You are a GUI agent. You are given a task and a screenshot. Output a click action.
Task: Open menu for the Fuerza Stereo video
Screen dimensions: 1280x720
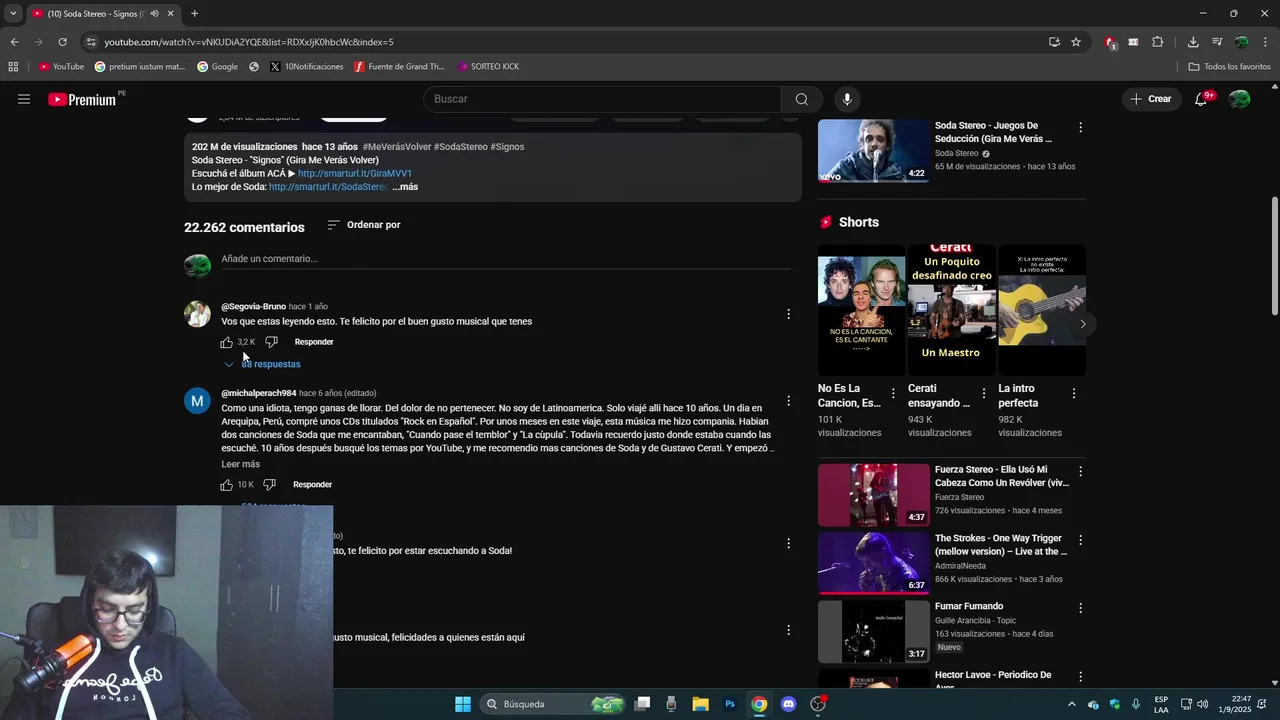pyautogui.click(x=1080, y=471)
